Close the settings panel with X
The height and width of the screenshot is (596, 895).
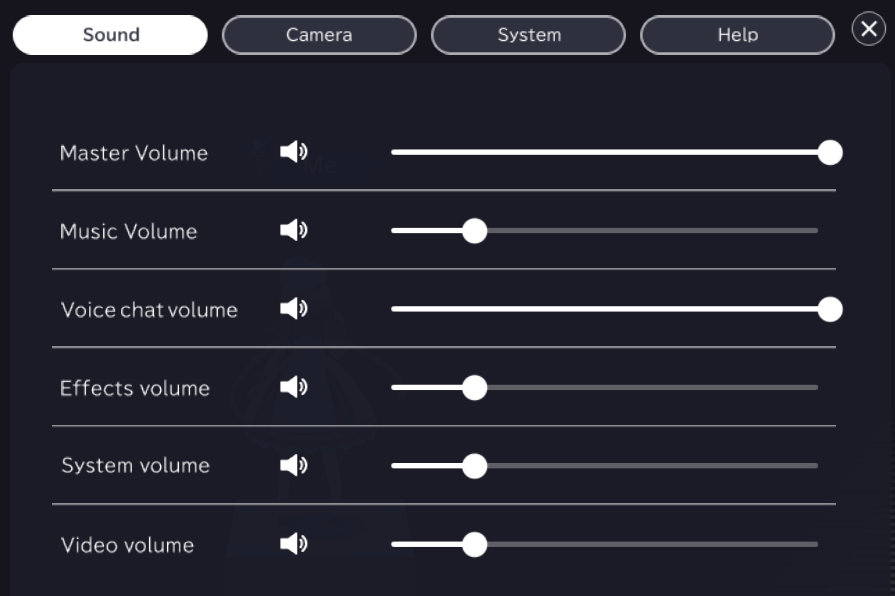tap(868, 29)
